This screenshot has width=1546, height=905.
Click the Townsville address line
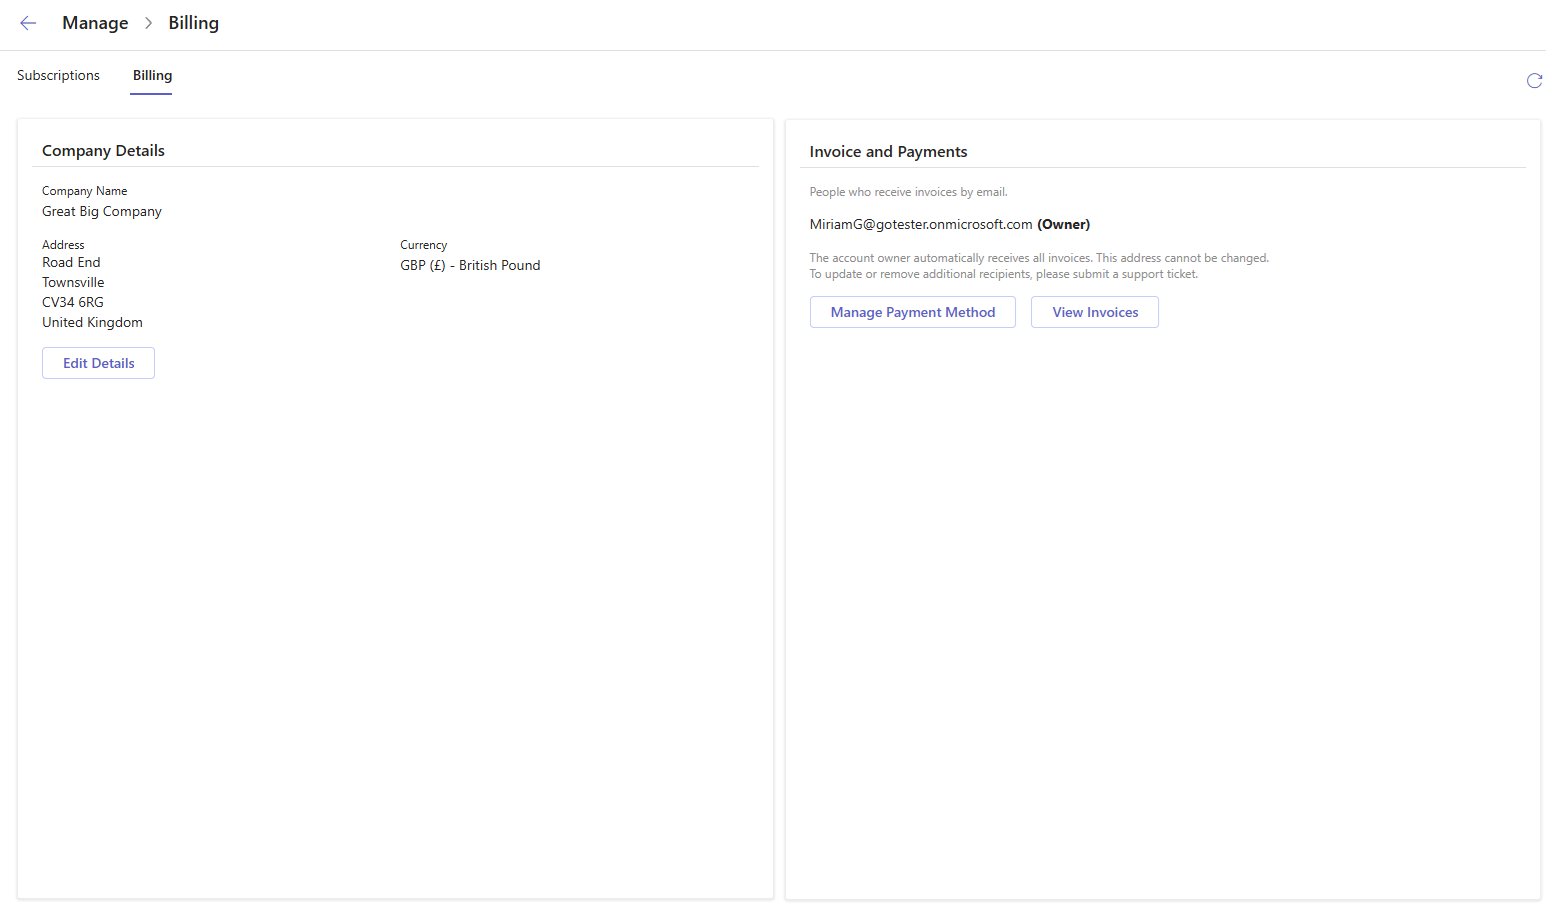[73, 283]
